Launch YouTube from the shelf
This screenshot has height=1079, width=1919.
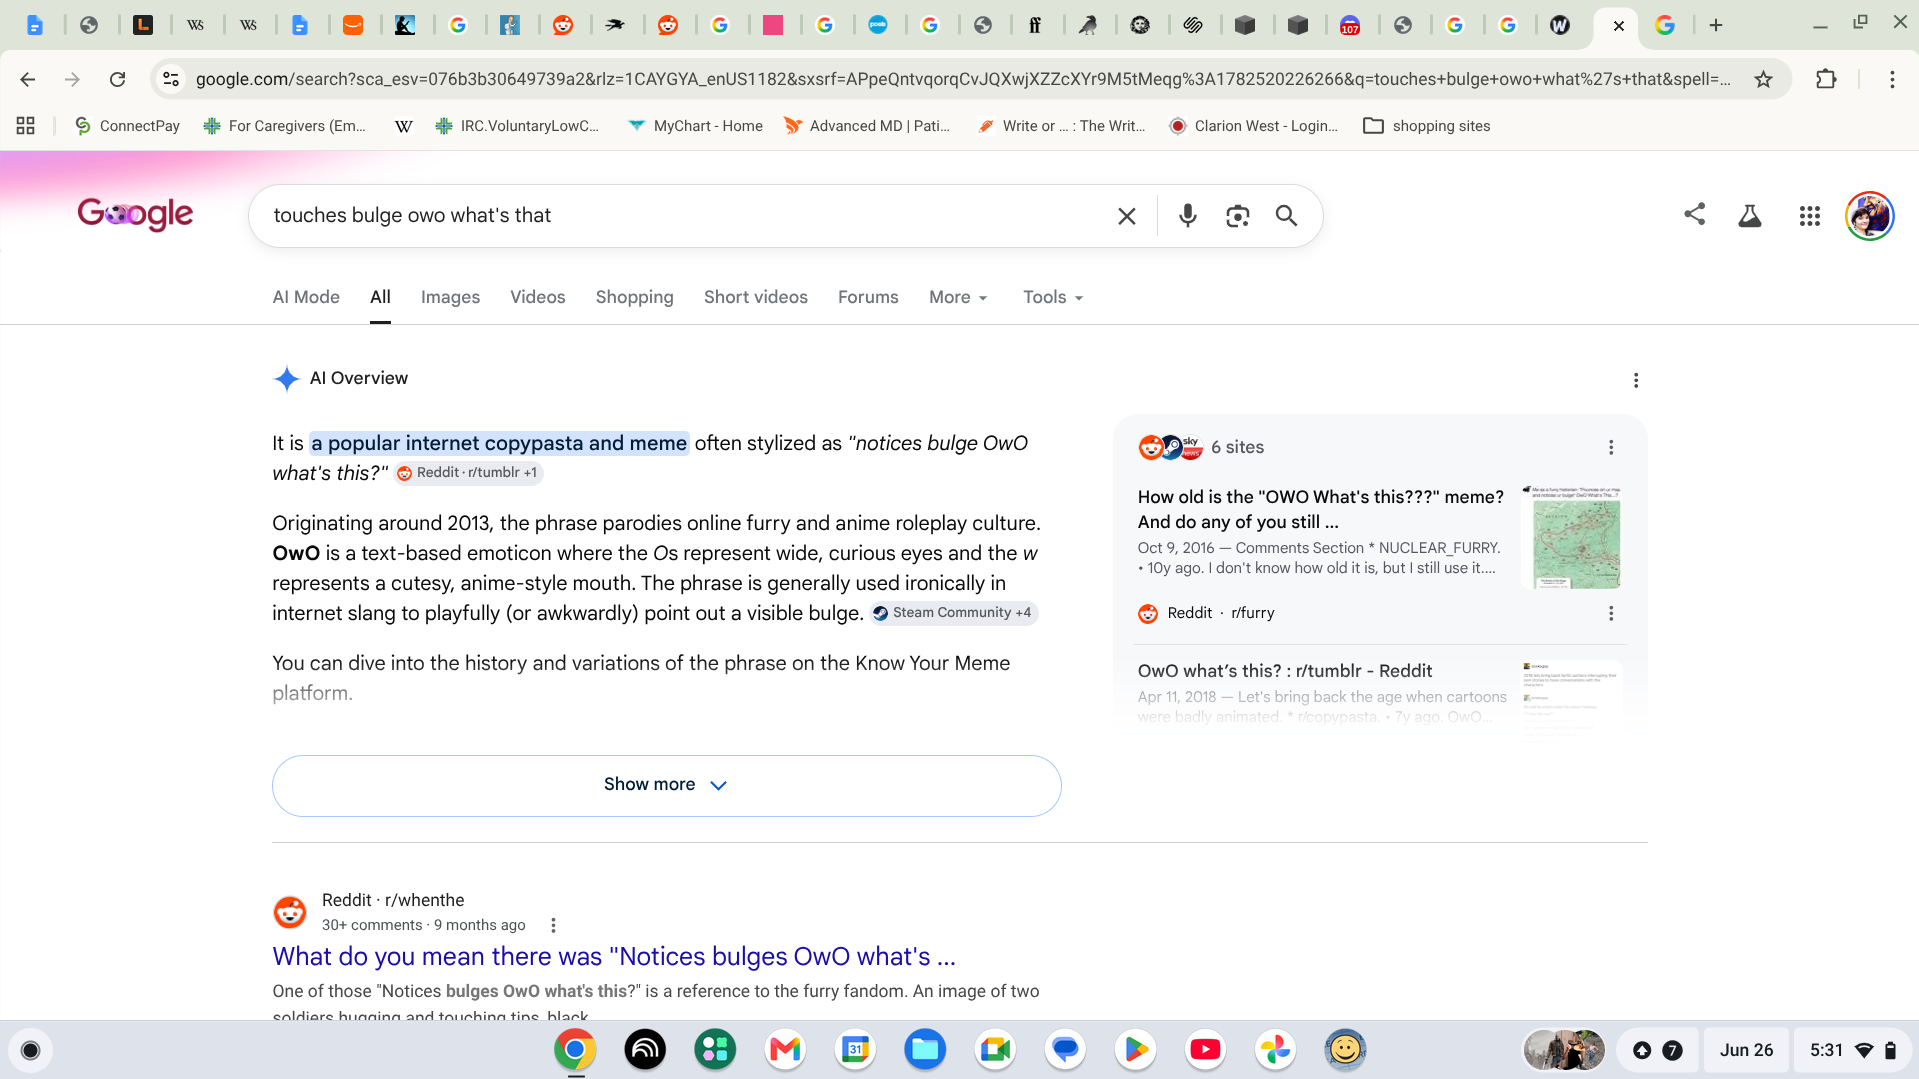point(1205,1050)
